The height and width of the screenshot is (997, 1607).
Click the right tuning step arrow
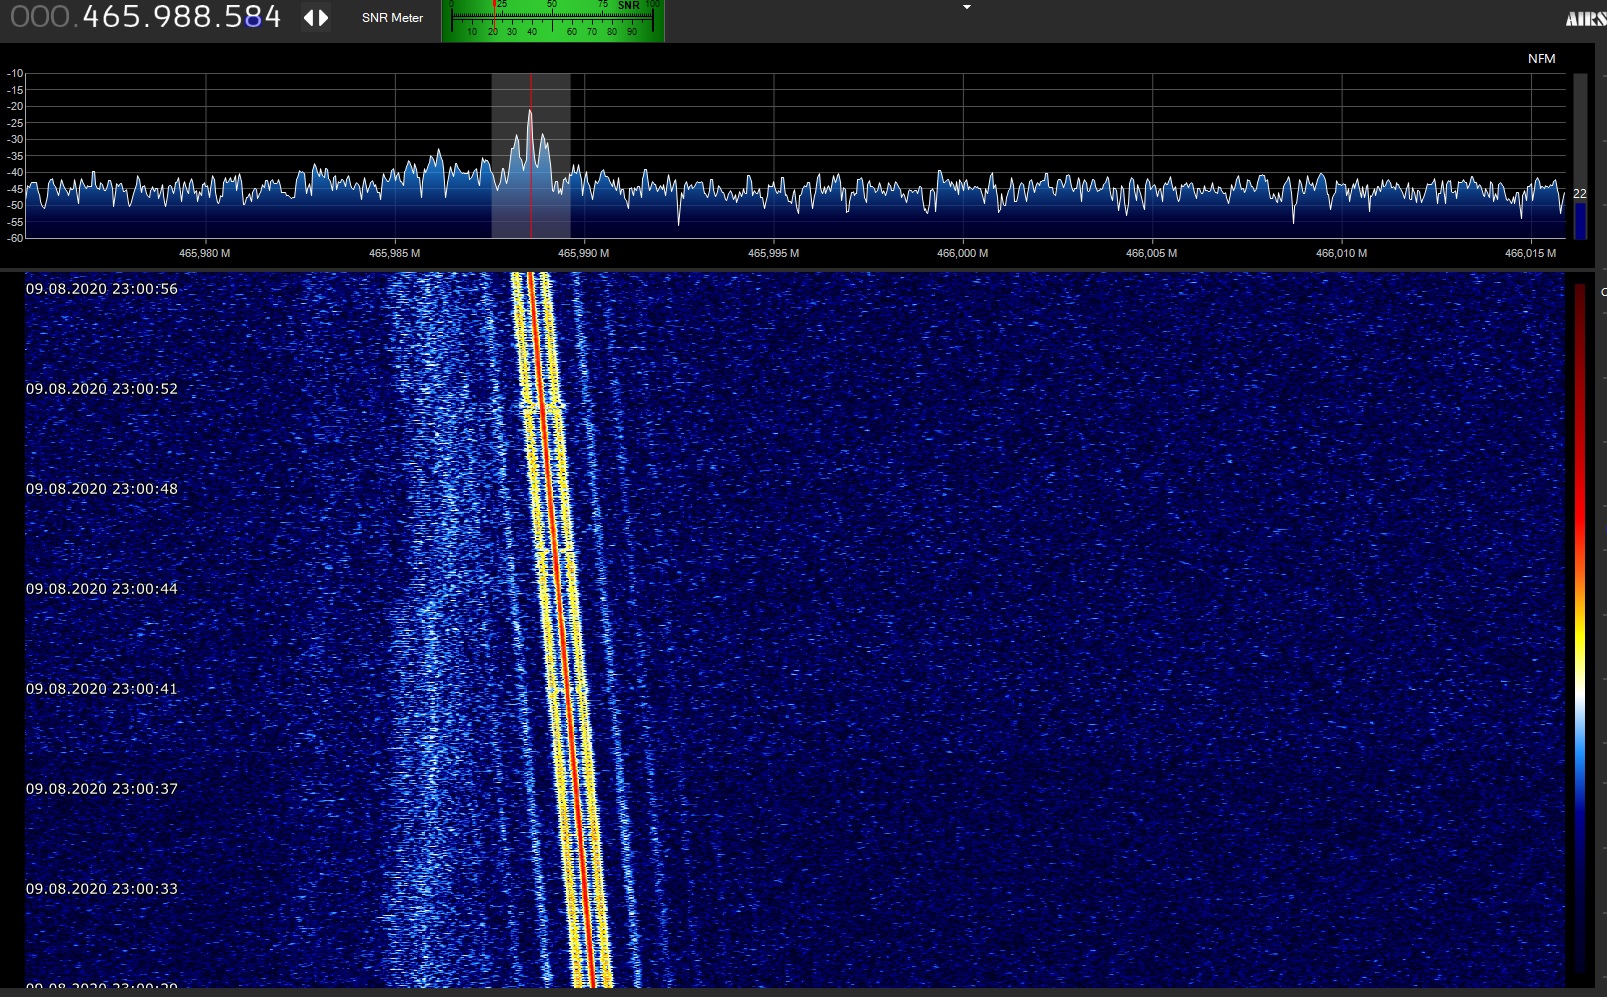coord(323,18)
